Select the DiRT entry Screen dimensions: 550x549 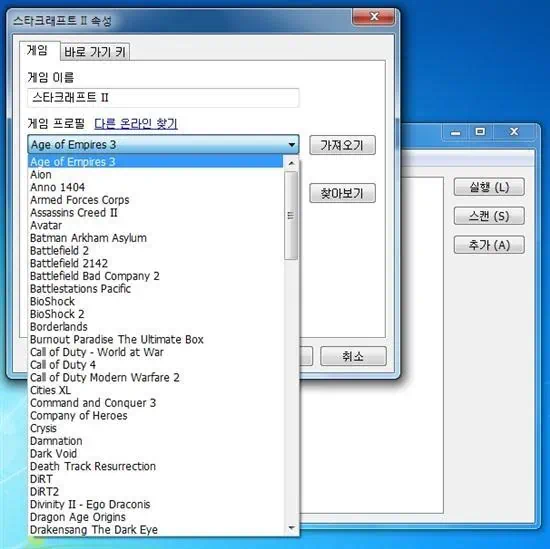click(x=156, y=479)
